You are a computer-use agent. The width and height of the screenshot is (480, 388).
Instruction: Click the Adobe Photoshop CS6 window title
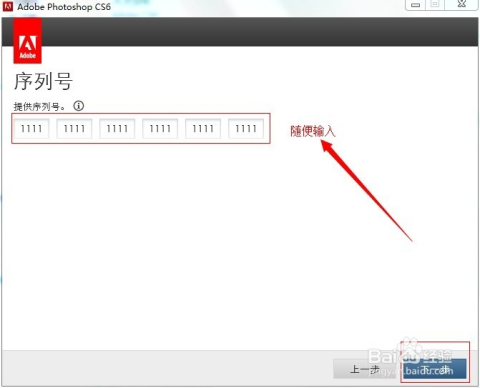pyautogui.click(x=64, y=7)
